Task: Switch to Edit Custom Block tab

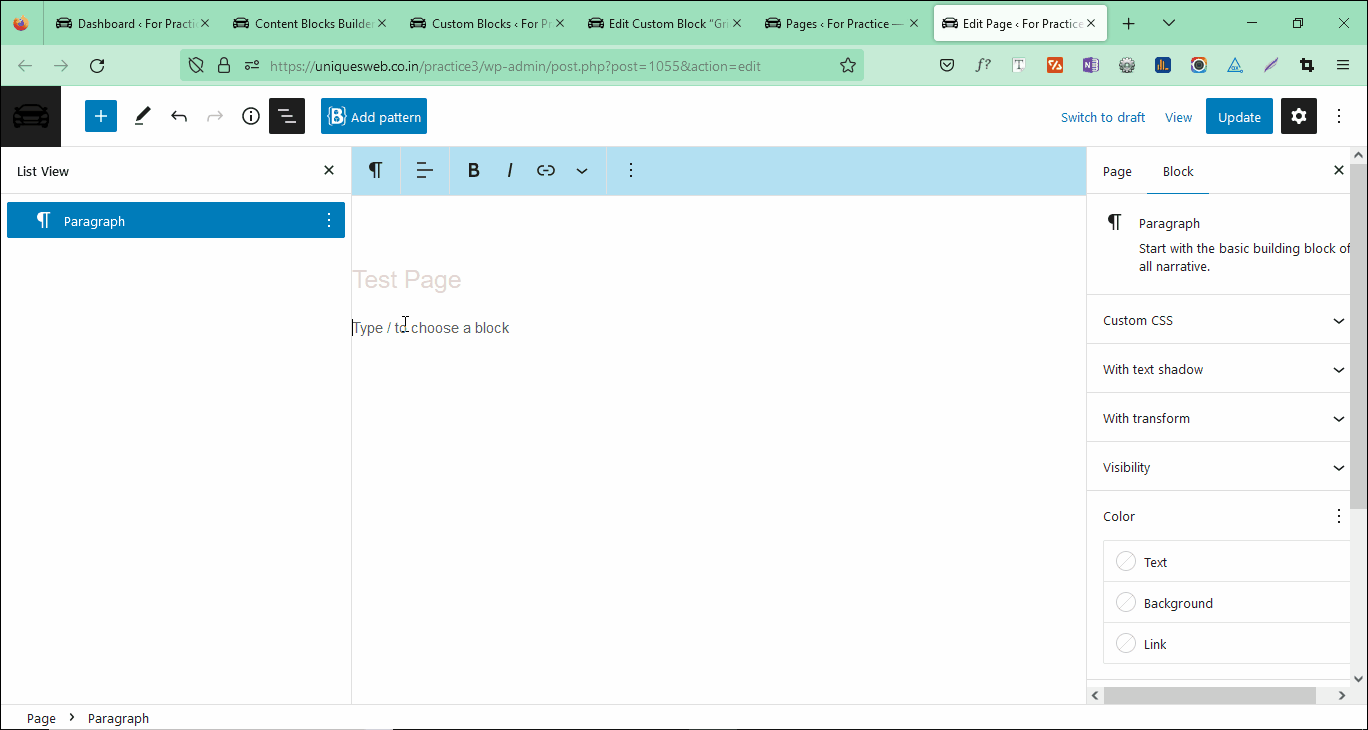Action: pos(664,24)
